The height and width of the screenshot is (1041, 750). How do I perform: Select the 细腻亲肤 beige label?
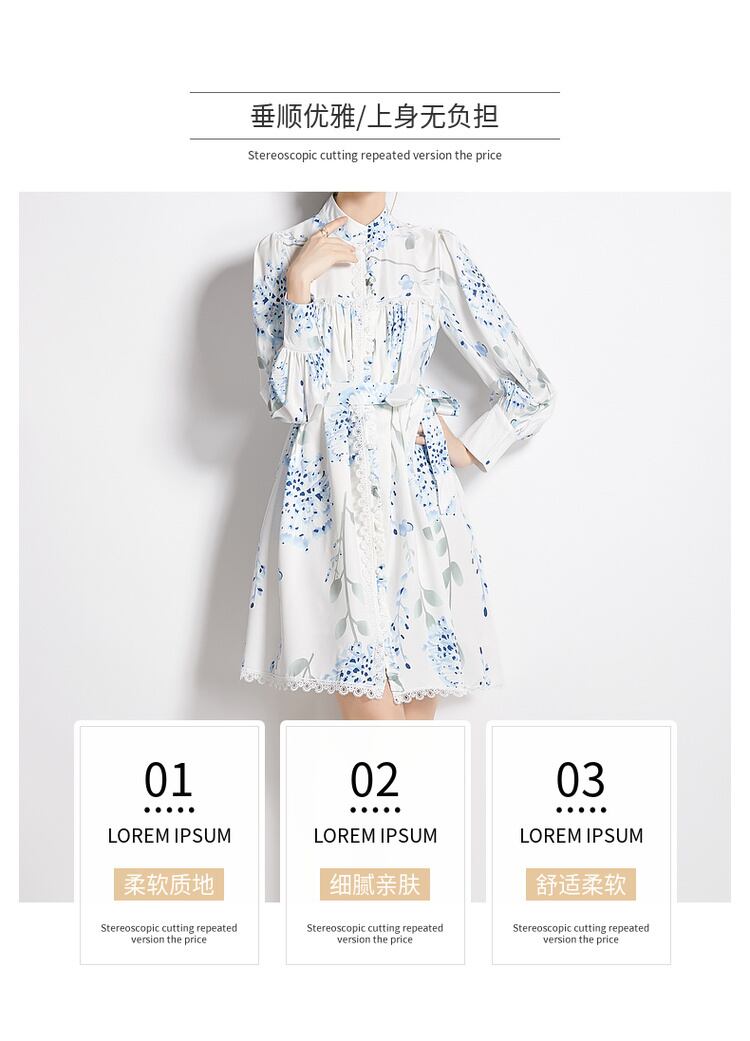[x=374, y=884]
